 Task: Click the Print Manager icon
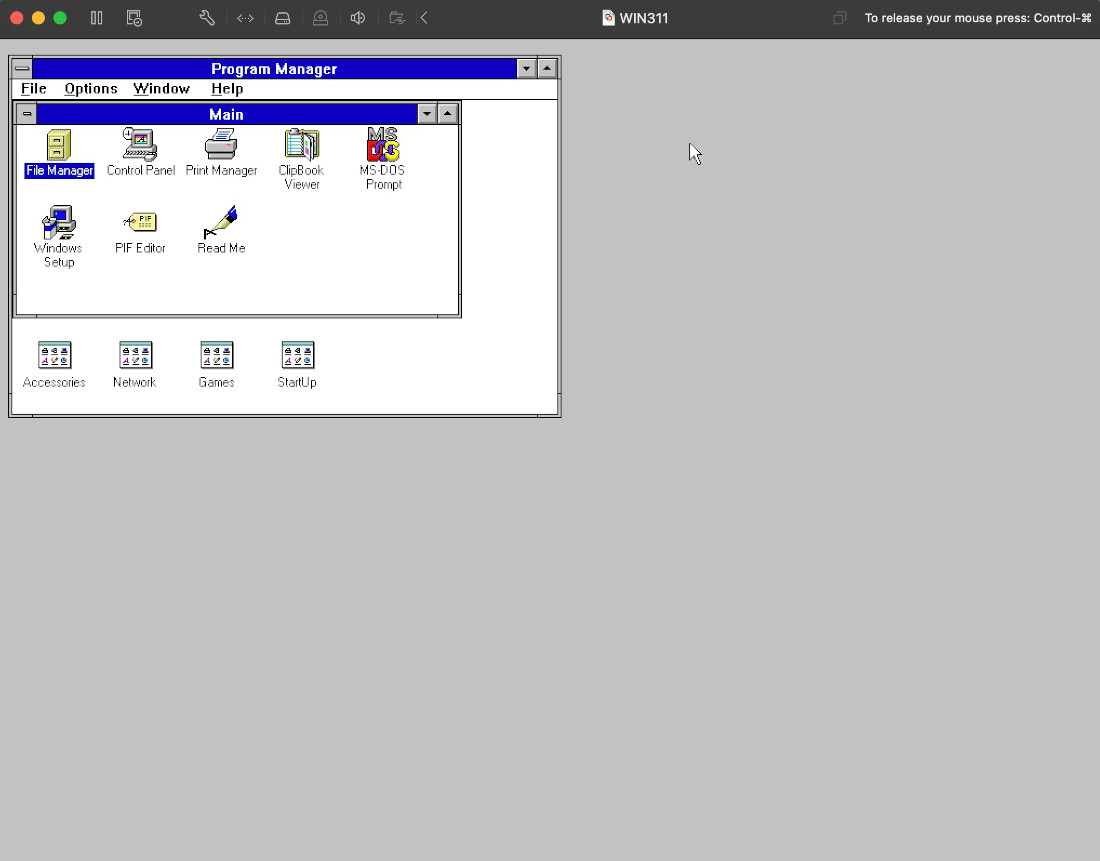221,146
